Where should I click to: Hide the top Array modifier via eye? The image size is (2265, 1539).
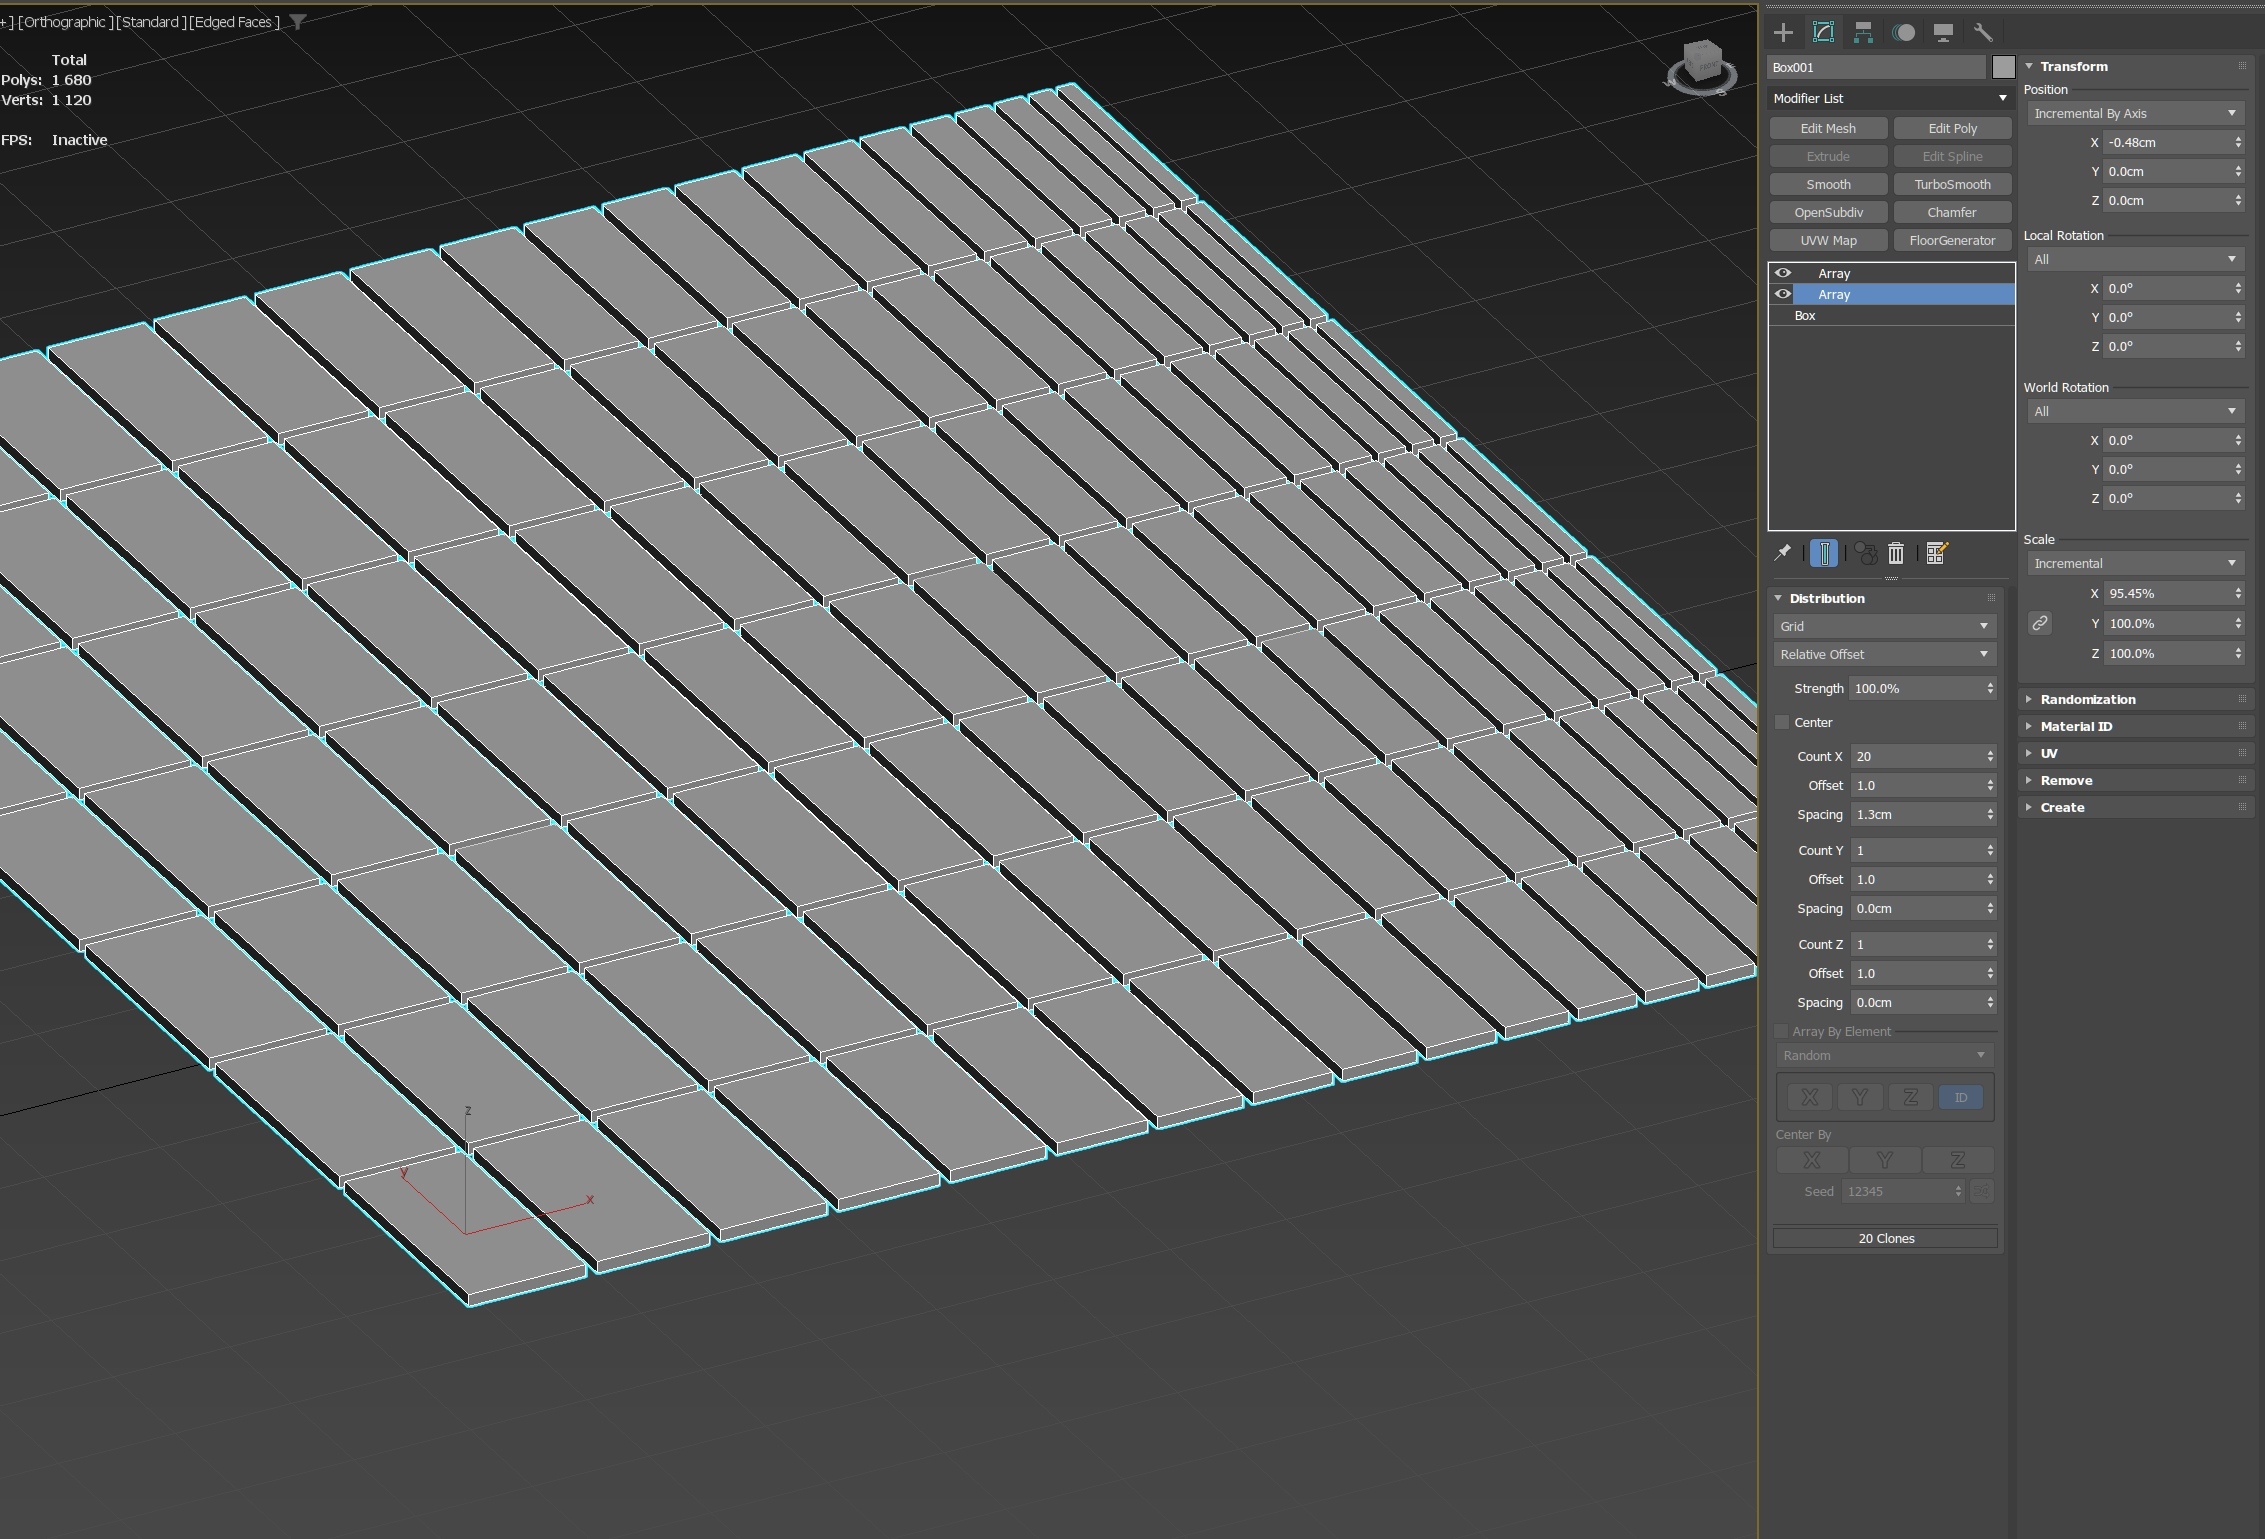(x=1783, y=273)
